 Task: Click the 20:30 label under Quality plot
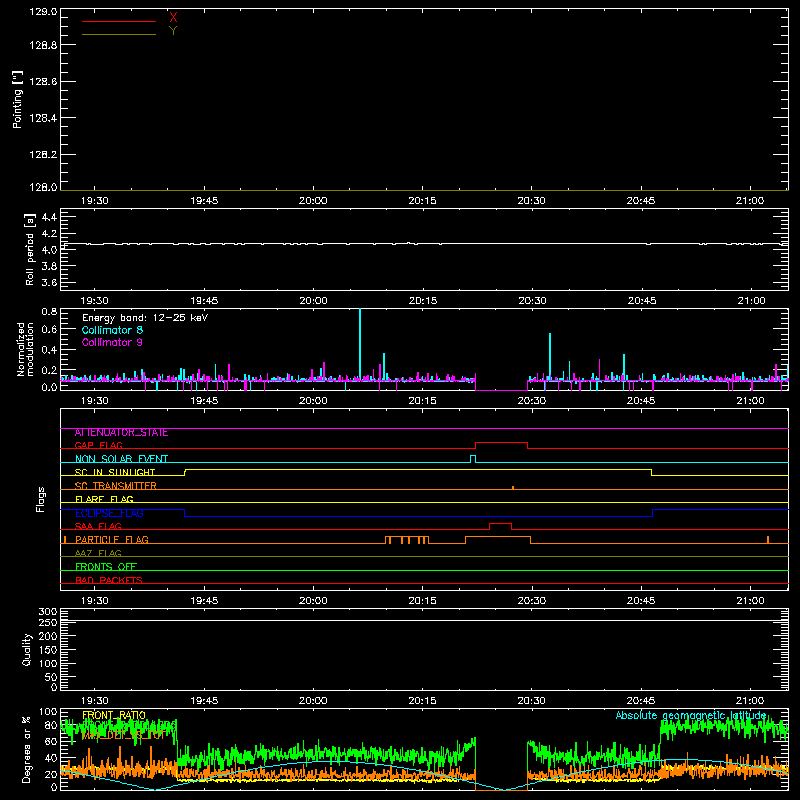tap(532, 701)
